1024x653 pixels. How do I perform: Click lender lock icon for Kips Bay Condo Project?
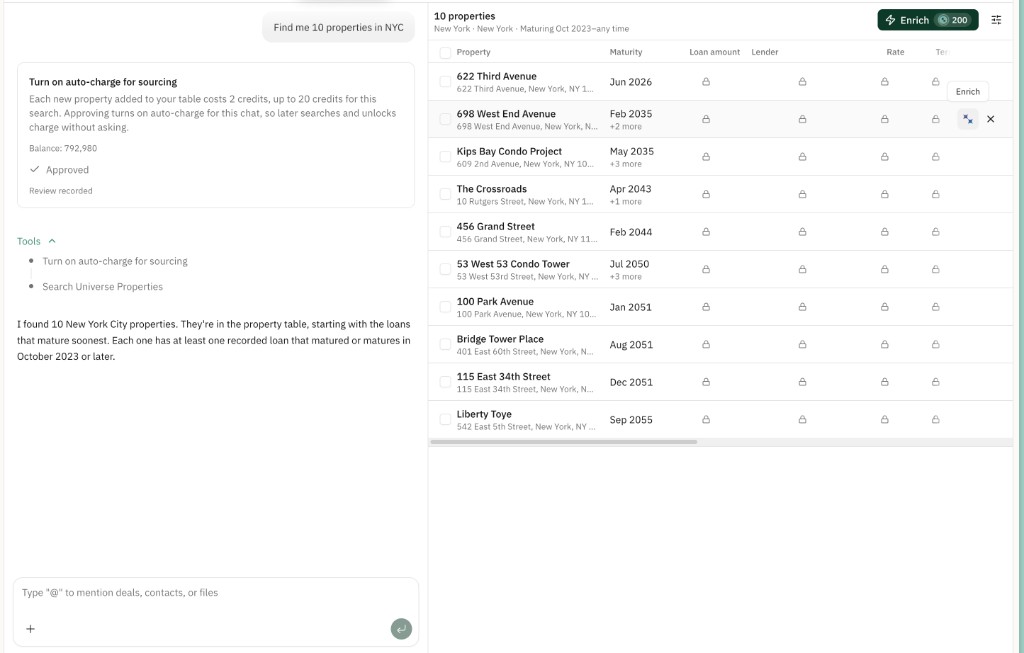coord(802,157)
